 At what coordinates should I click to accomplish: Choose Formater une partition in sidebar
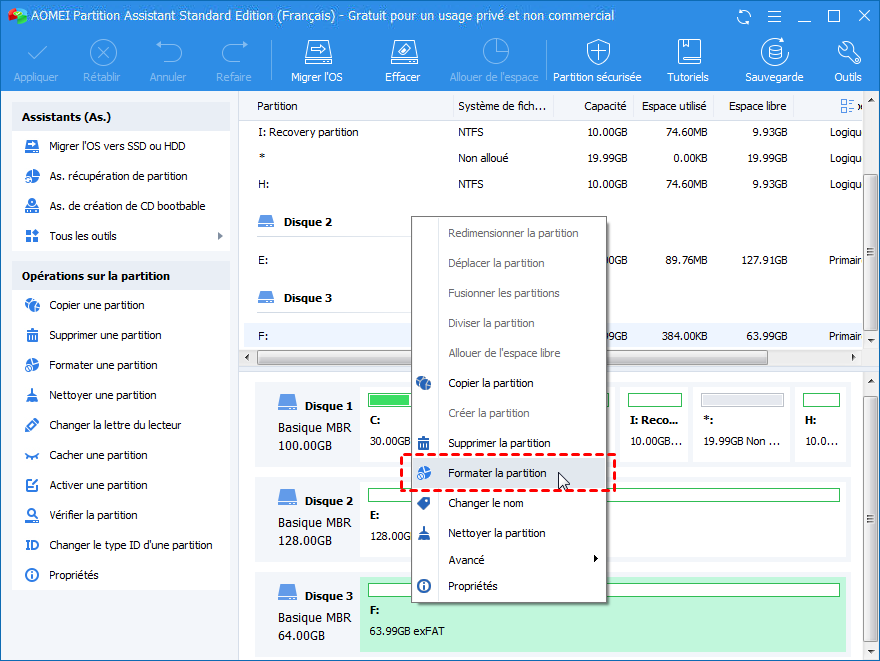103,365
